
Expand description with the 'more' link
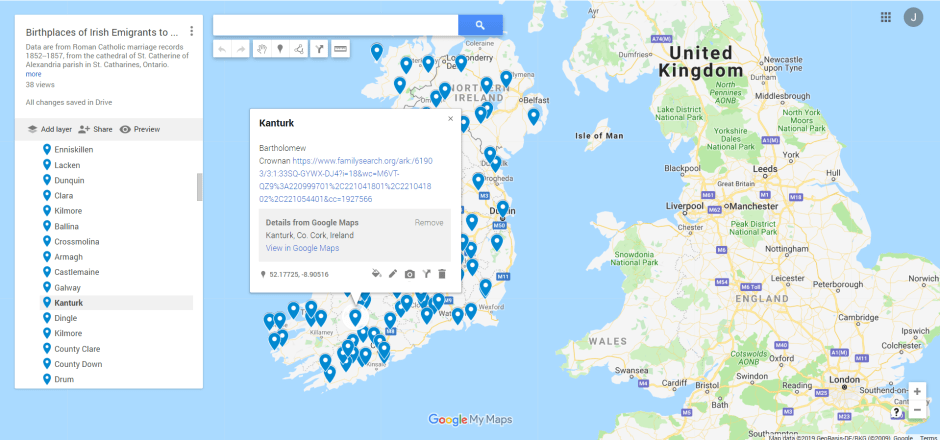33,74
